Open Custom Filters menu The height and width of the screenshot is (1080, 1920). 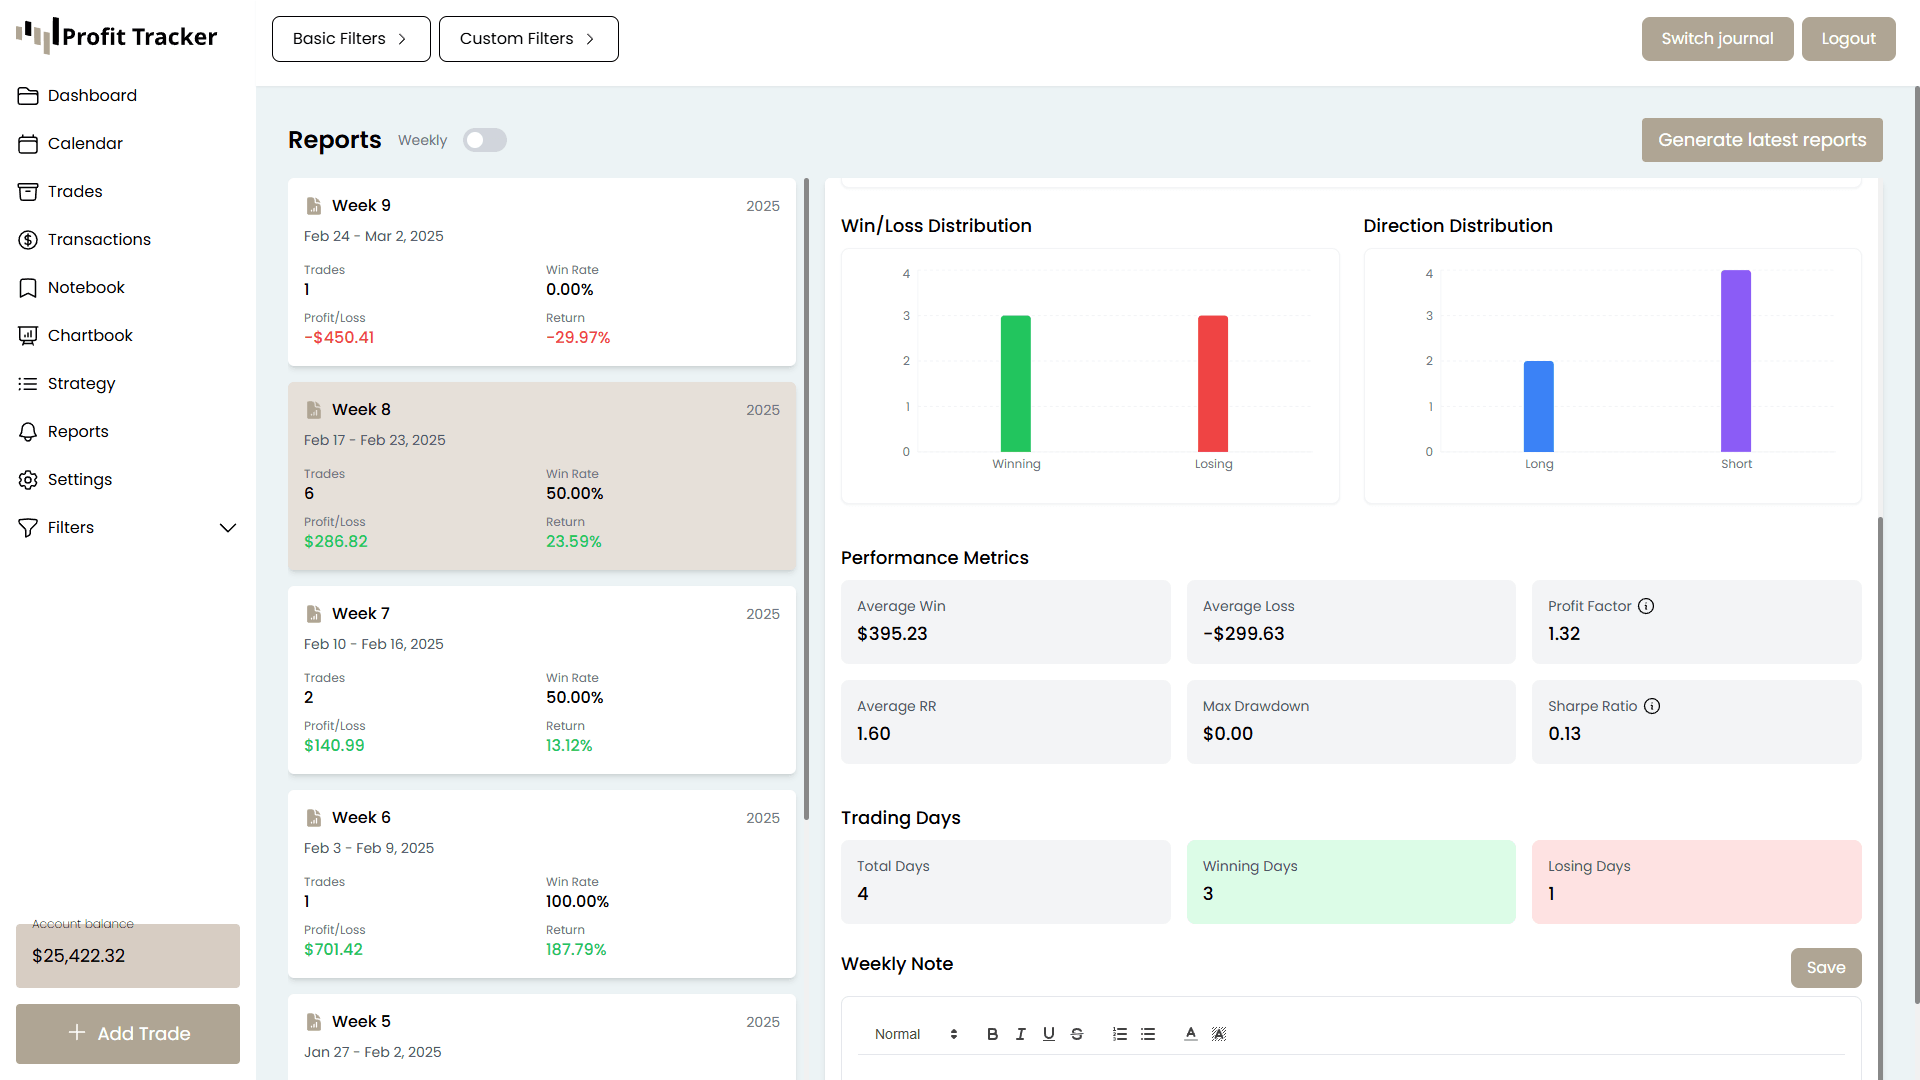[x=528, y=38]
